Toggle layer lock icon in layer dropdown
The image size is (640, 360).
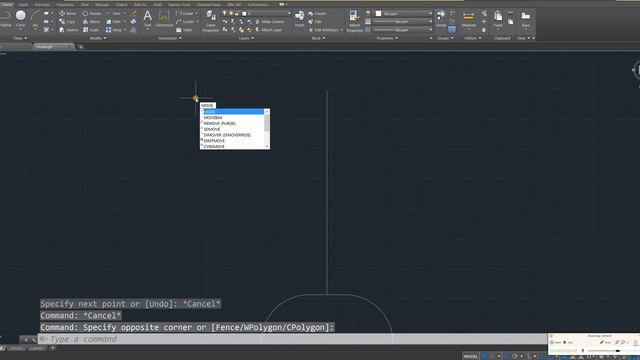click(x=237, y=13)
